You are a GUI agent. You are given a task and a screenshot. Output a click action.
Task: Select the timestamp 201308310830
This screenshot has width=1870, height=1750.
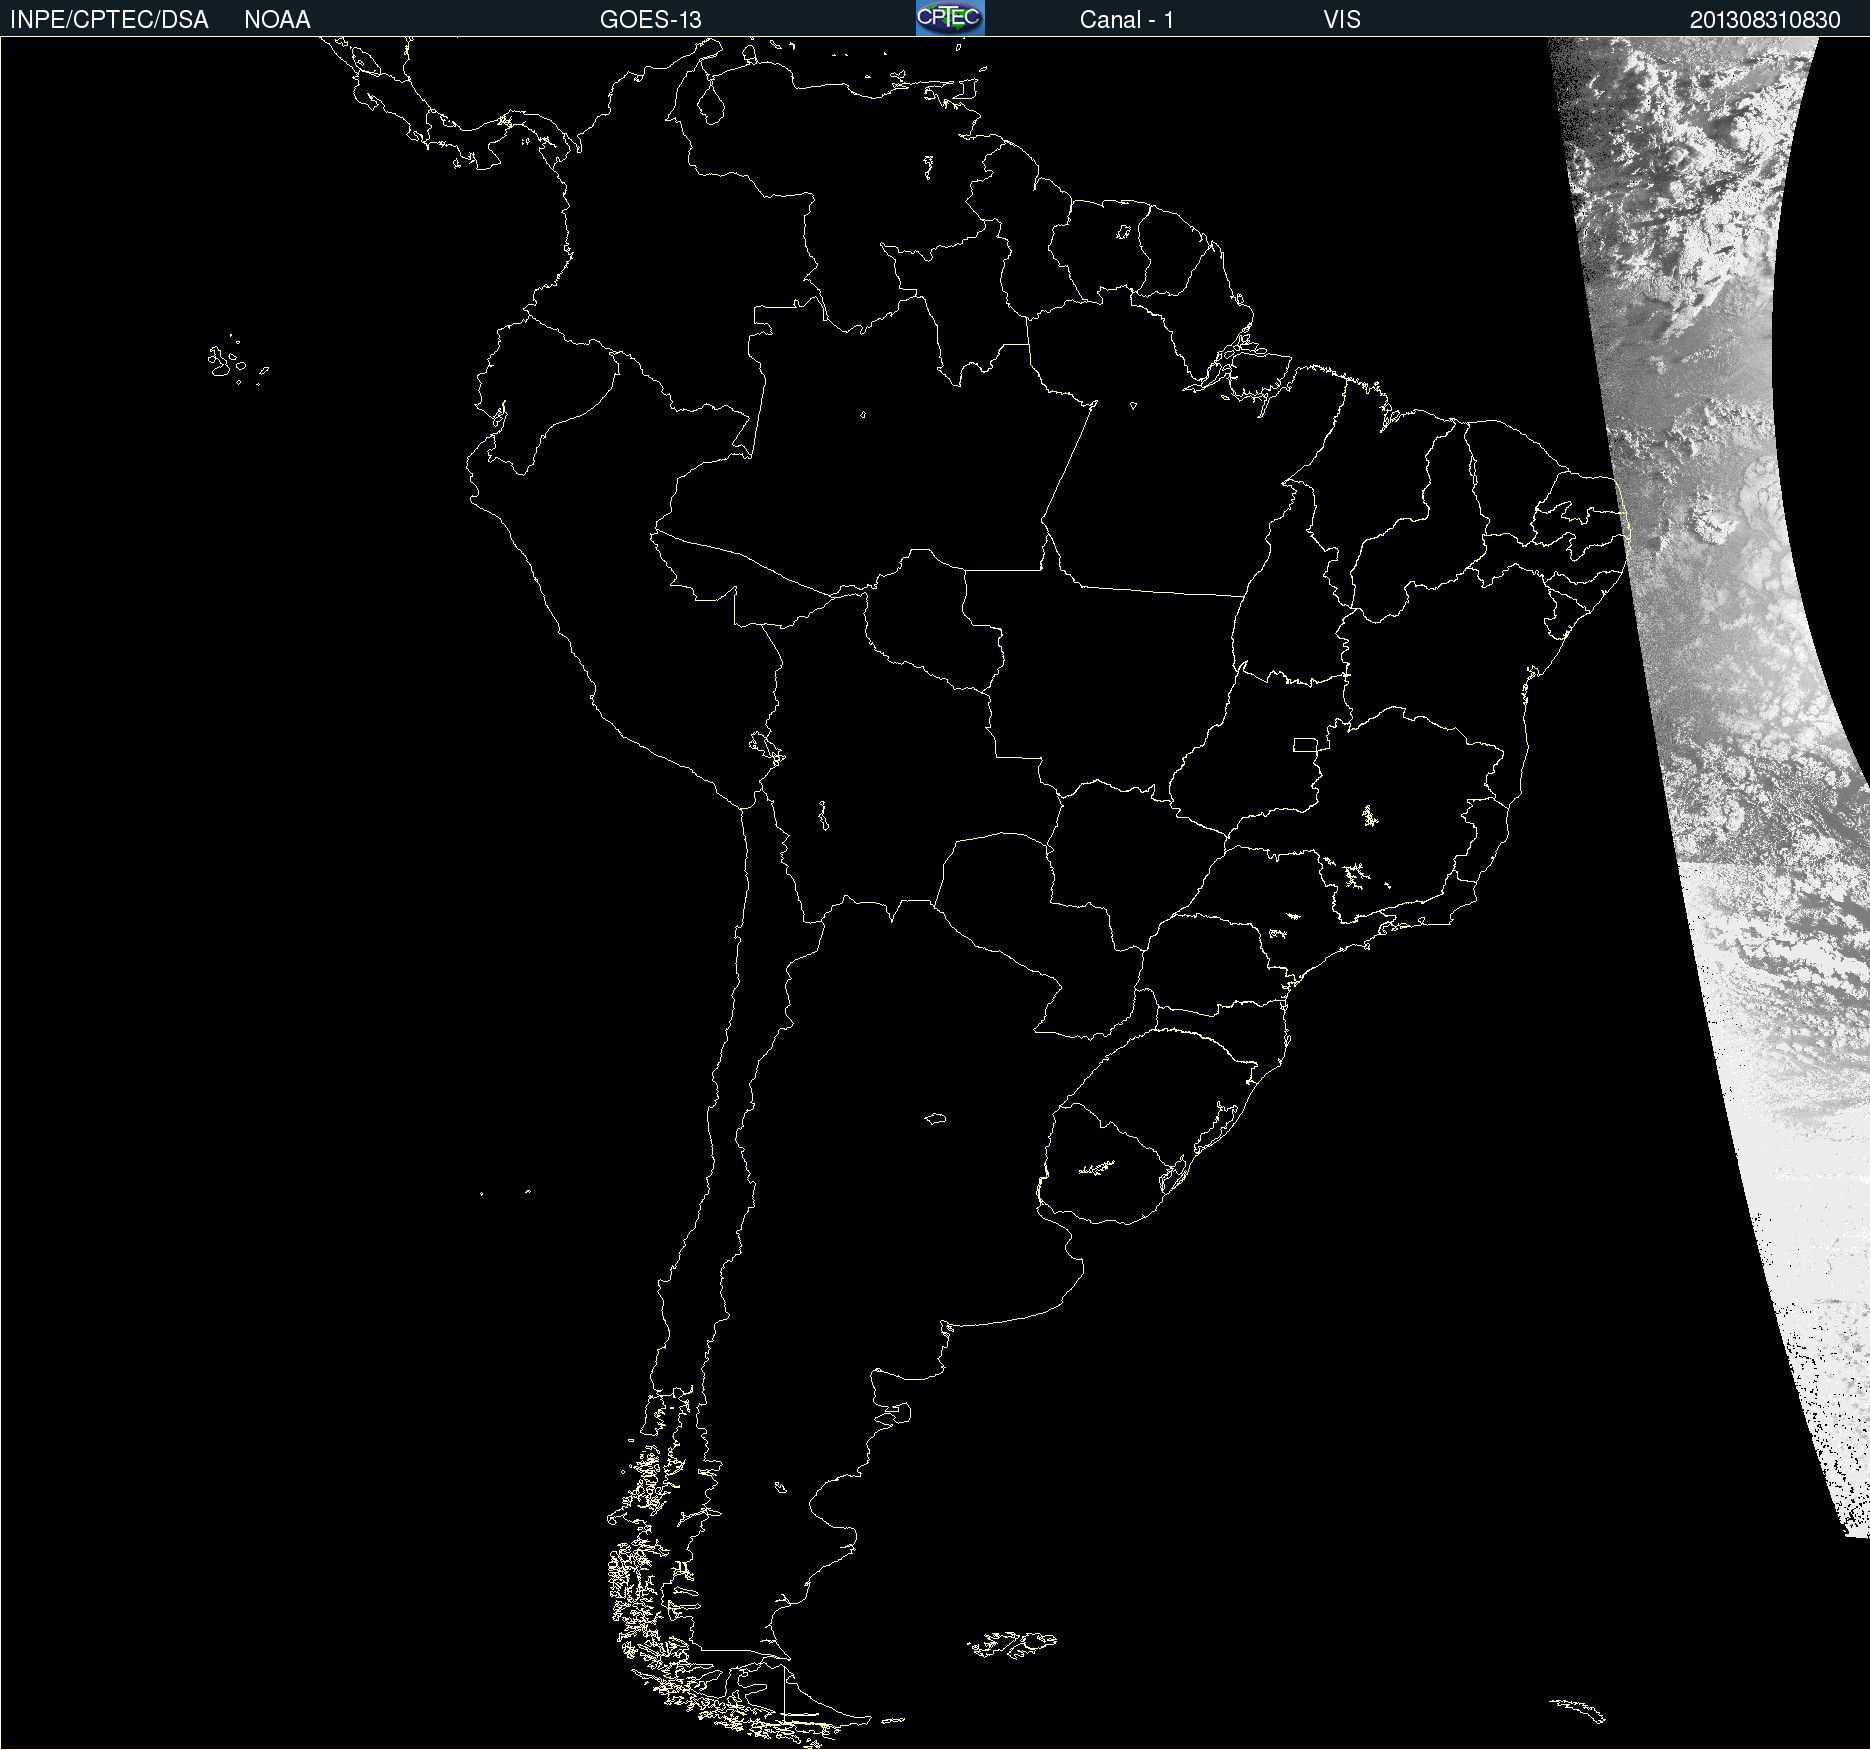(x=1765, y=20)
